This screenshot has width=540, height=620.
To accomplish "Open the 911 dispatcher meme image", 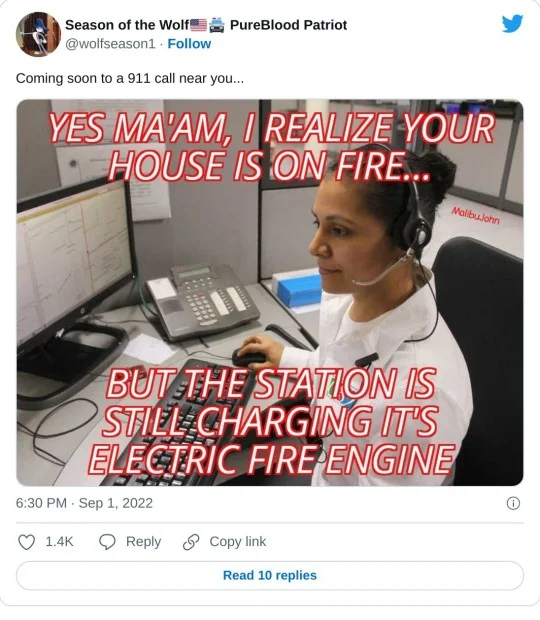I will click(270, 293).
